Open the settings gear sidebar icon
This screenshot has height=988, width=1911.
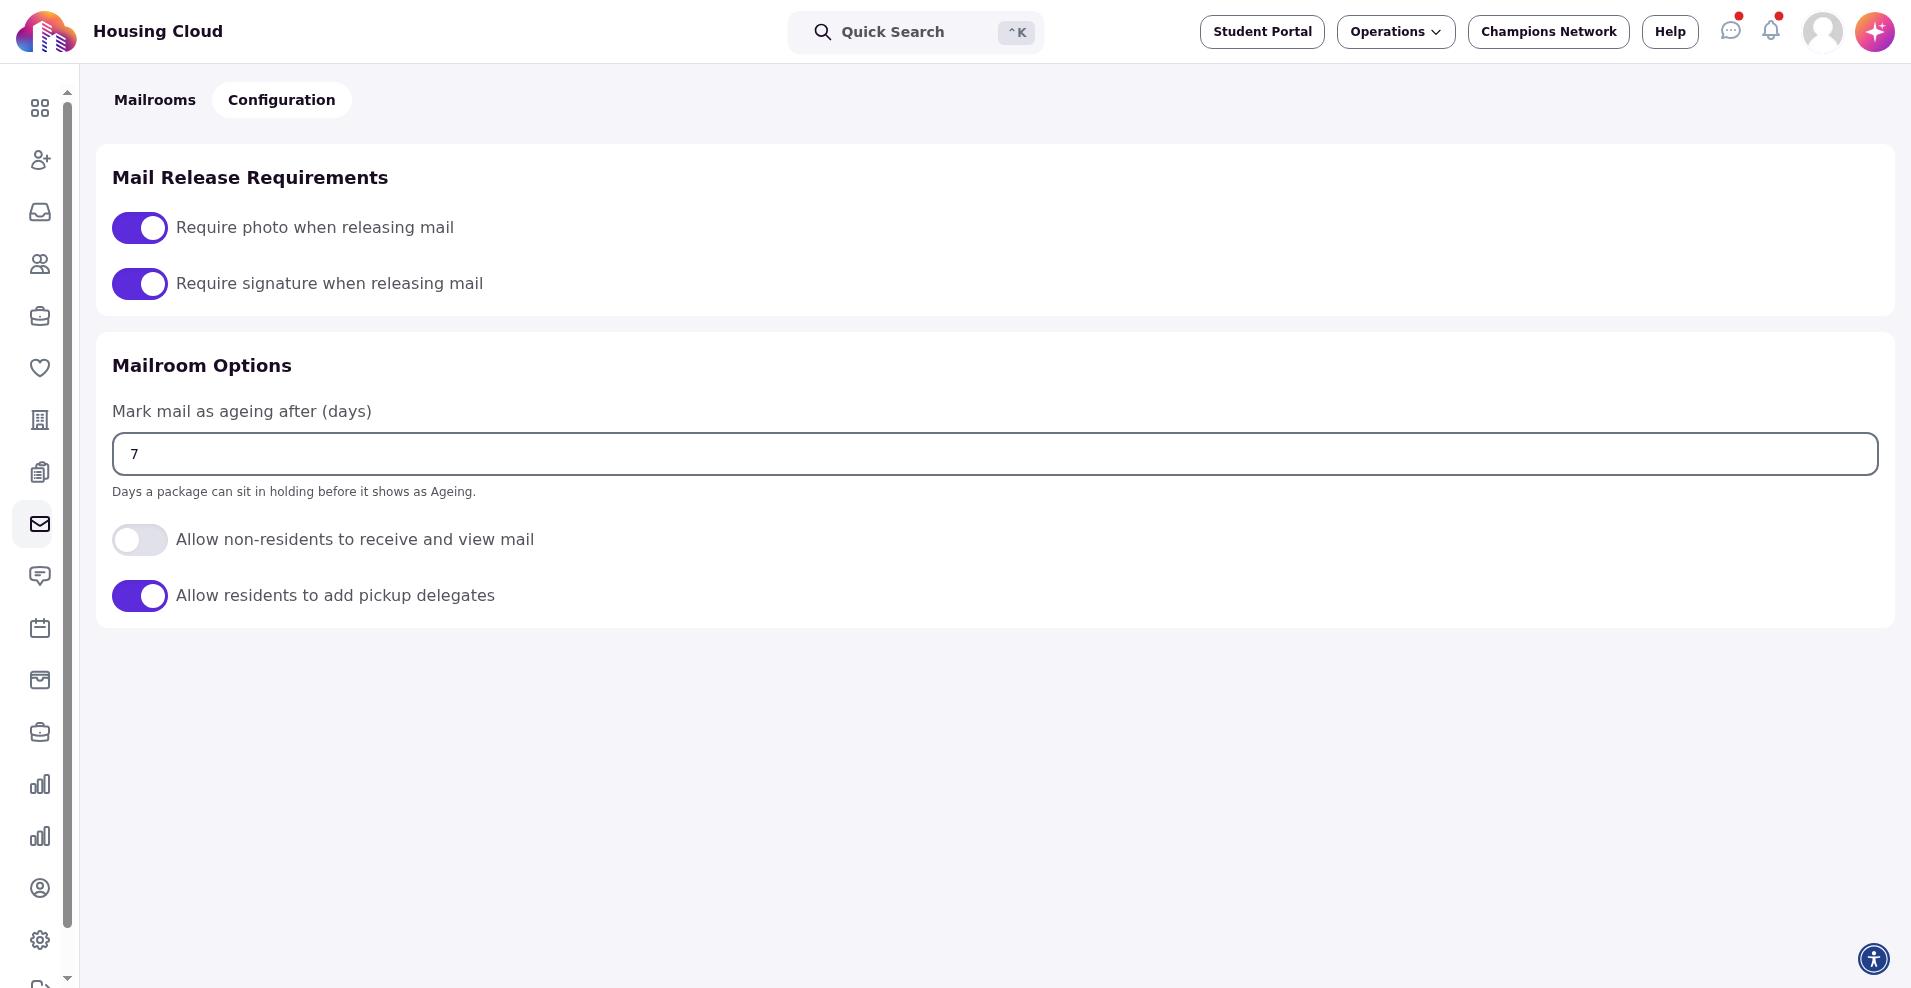pyautogui.click(x=40, y=940)
